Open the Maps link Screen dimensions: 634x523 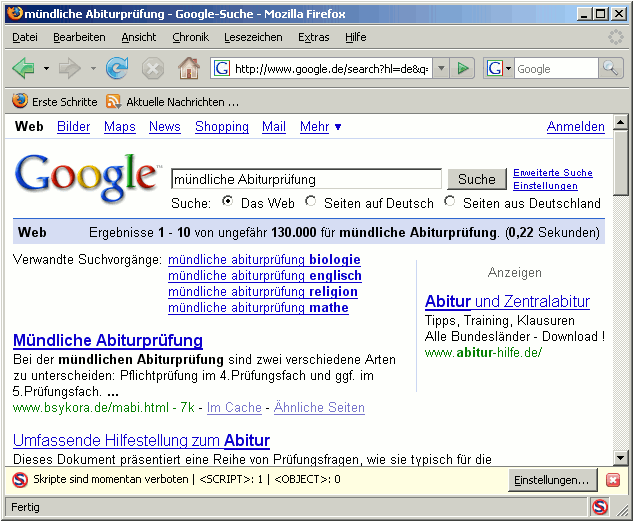click(120, 127)
